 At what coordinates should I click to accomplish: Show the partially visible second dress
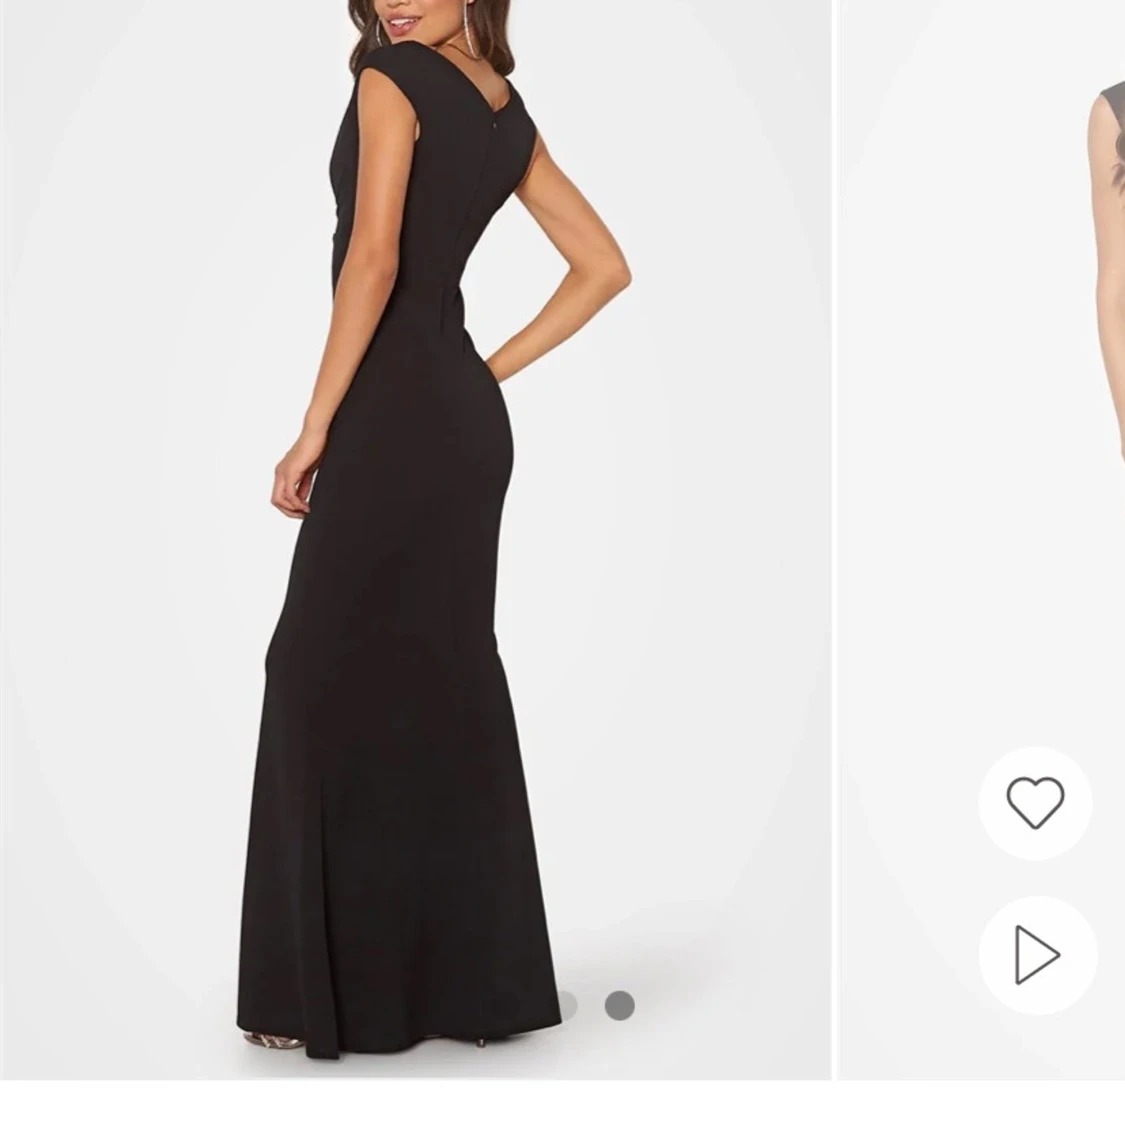(982, 539)
